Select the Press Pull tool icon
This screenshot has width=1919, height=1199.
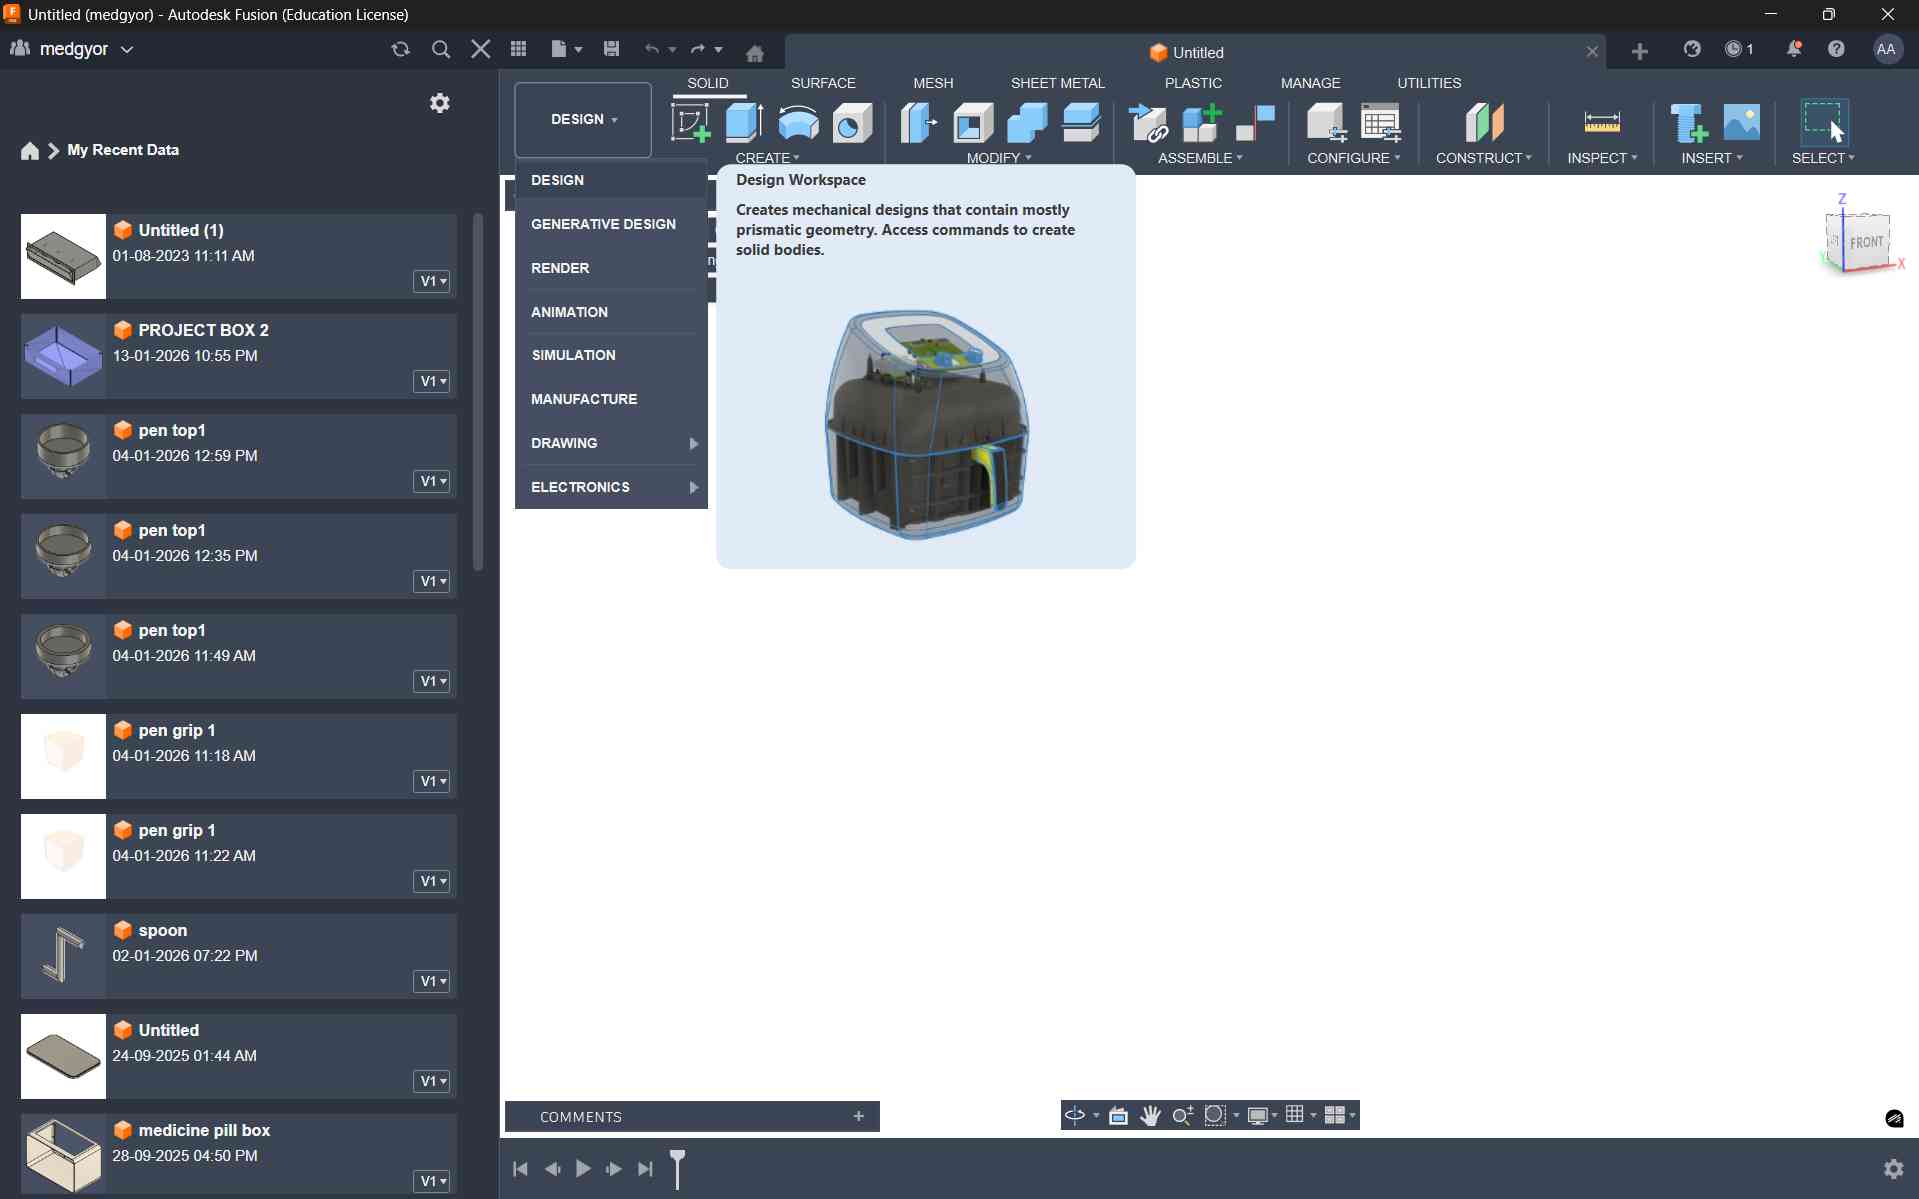point(918,123)
